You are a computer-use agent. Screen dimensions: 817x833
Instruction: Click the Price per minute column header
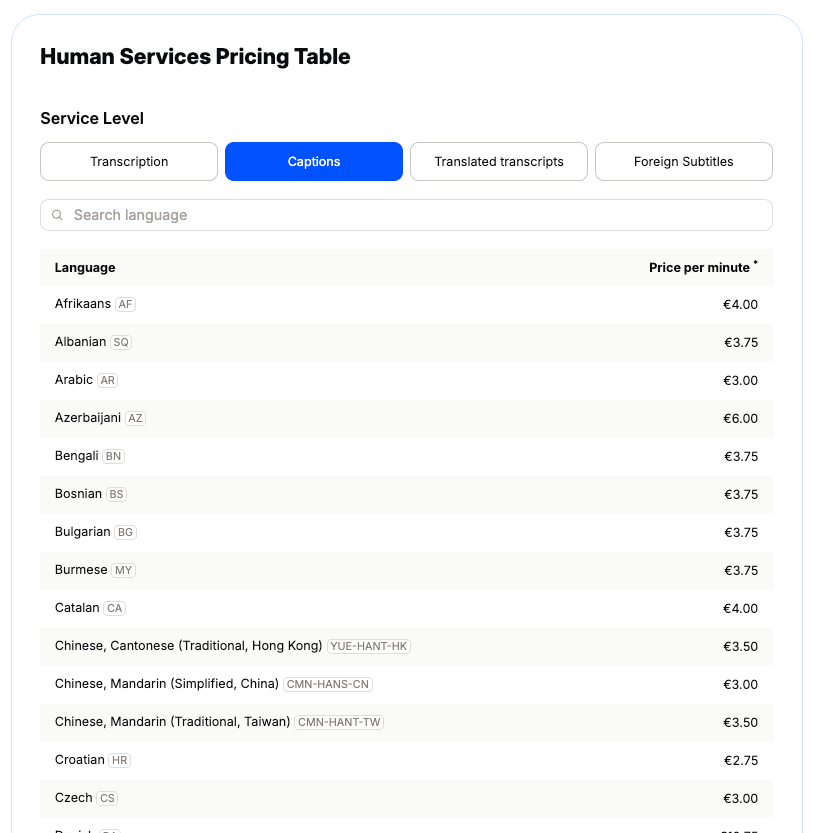point(700,267)
